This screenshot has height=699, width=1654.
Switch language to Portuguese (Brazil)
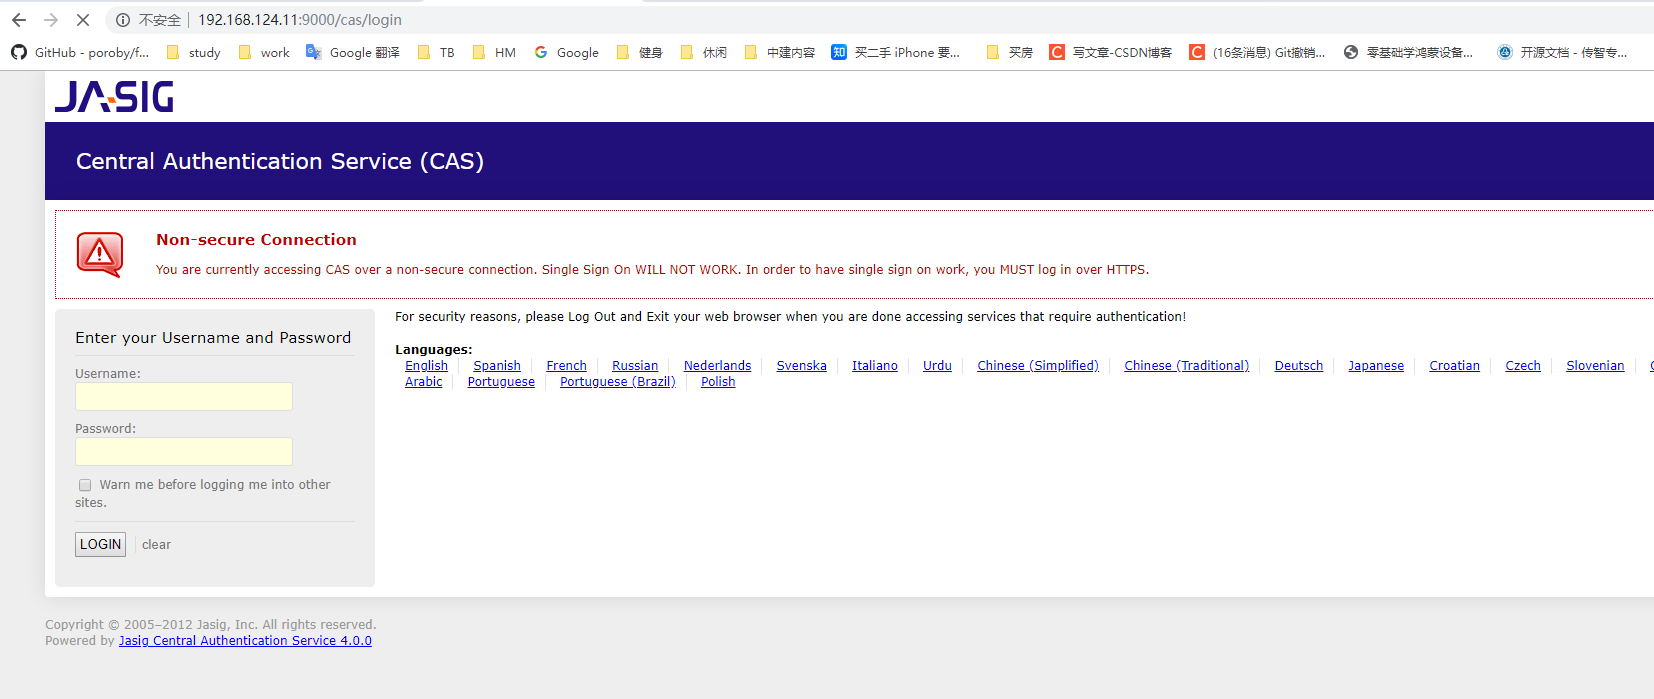(x=618, y=382)
